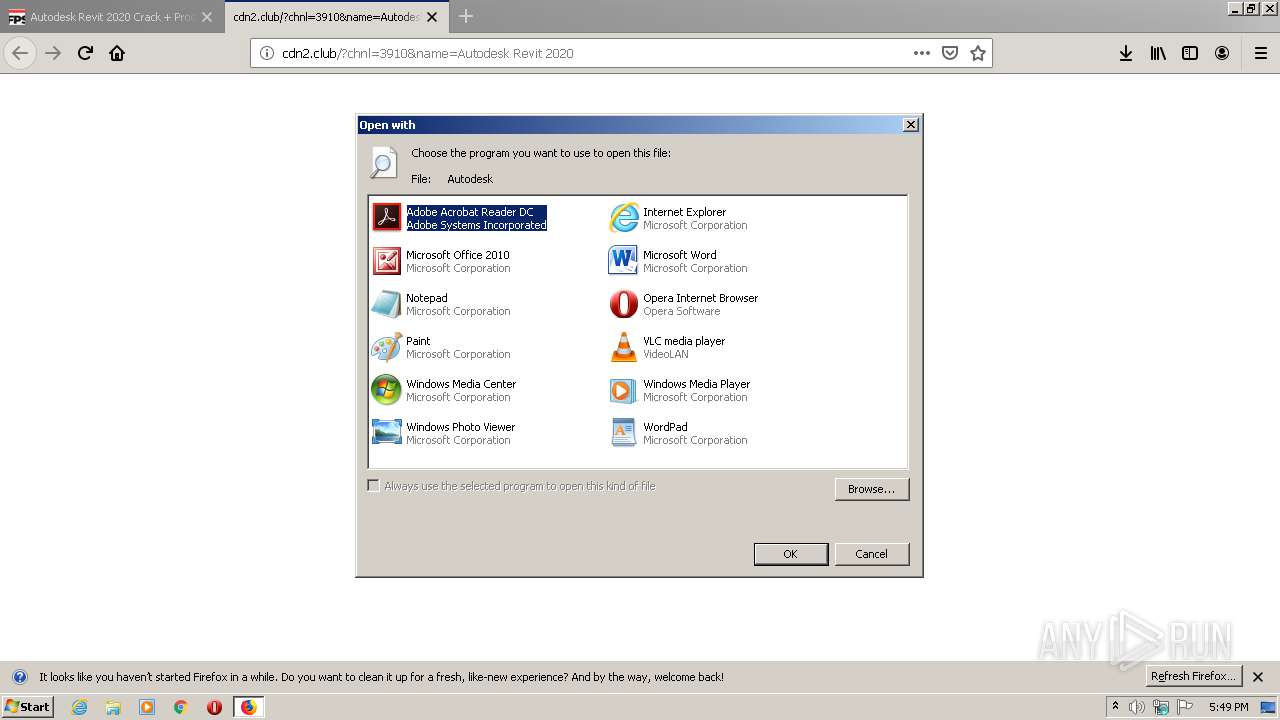Select the Microsoft Office 2010 icon
Screen dimensions: 1280x720
coord(386,261)
